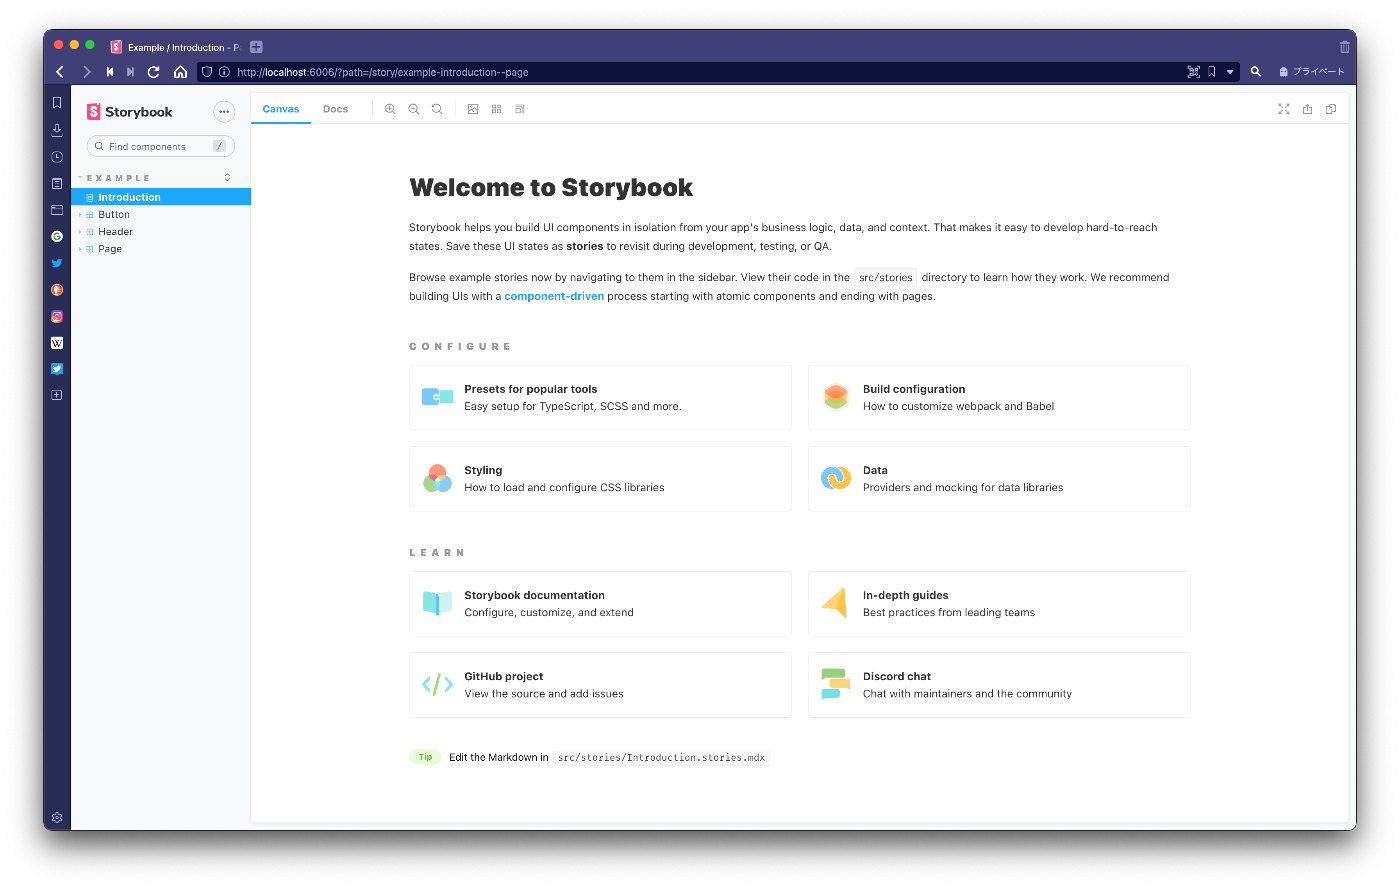1400x888 pixels.
Task: Click the Introduction.stories.mdx file path text
Action: (x=661, y=758)
